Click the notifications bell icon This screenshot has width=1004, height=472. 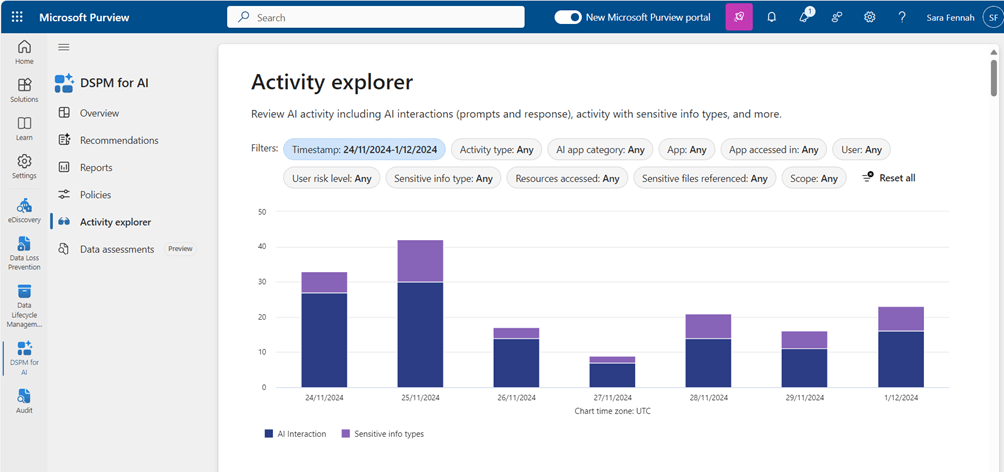(x=772, y=17)
